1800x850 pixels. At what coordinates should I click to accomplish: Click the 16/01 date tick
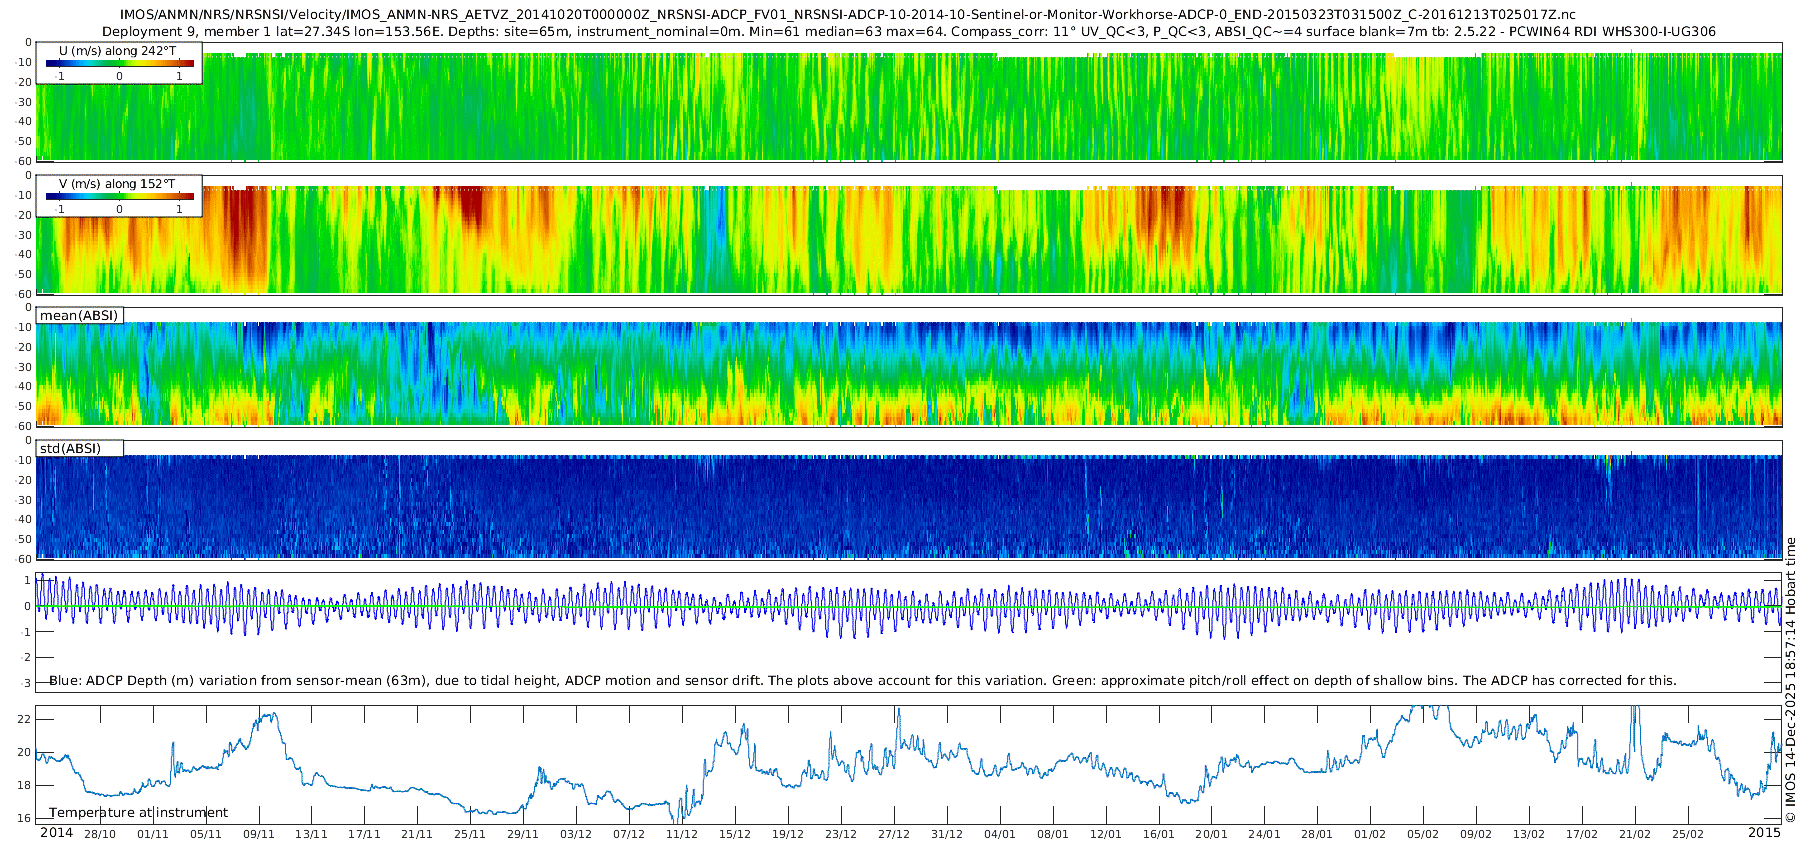(1159, 834)
